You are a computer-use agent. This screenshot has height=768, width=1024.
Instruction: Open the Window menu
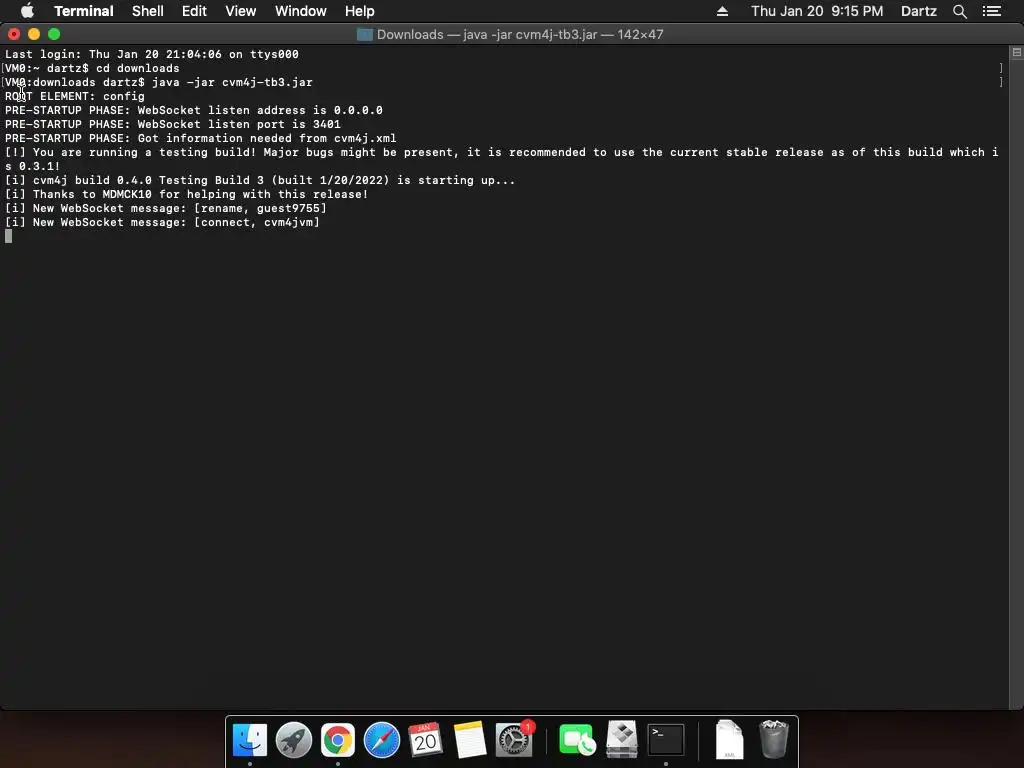tap(300, 11)
